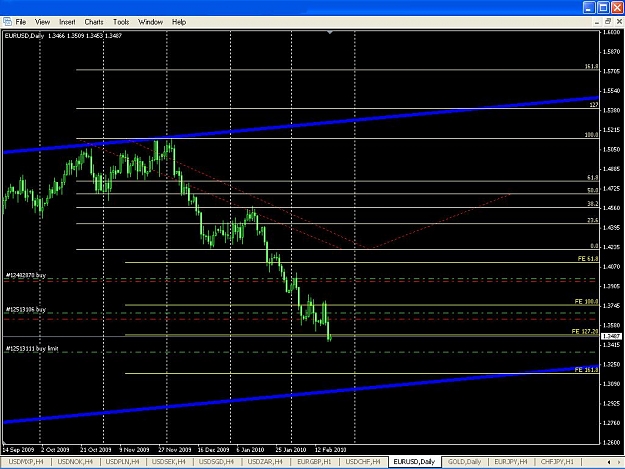Image resolution: width=625 pixels, height=469 pixels.
Task: Click the current price tag 1.3487
Action: coord(612,337)
